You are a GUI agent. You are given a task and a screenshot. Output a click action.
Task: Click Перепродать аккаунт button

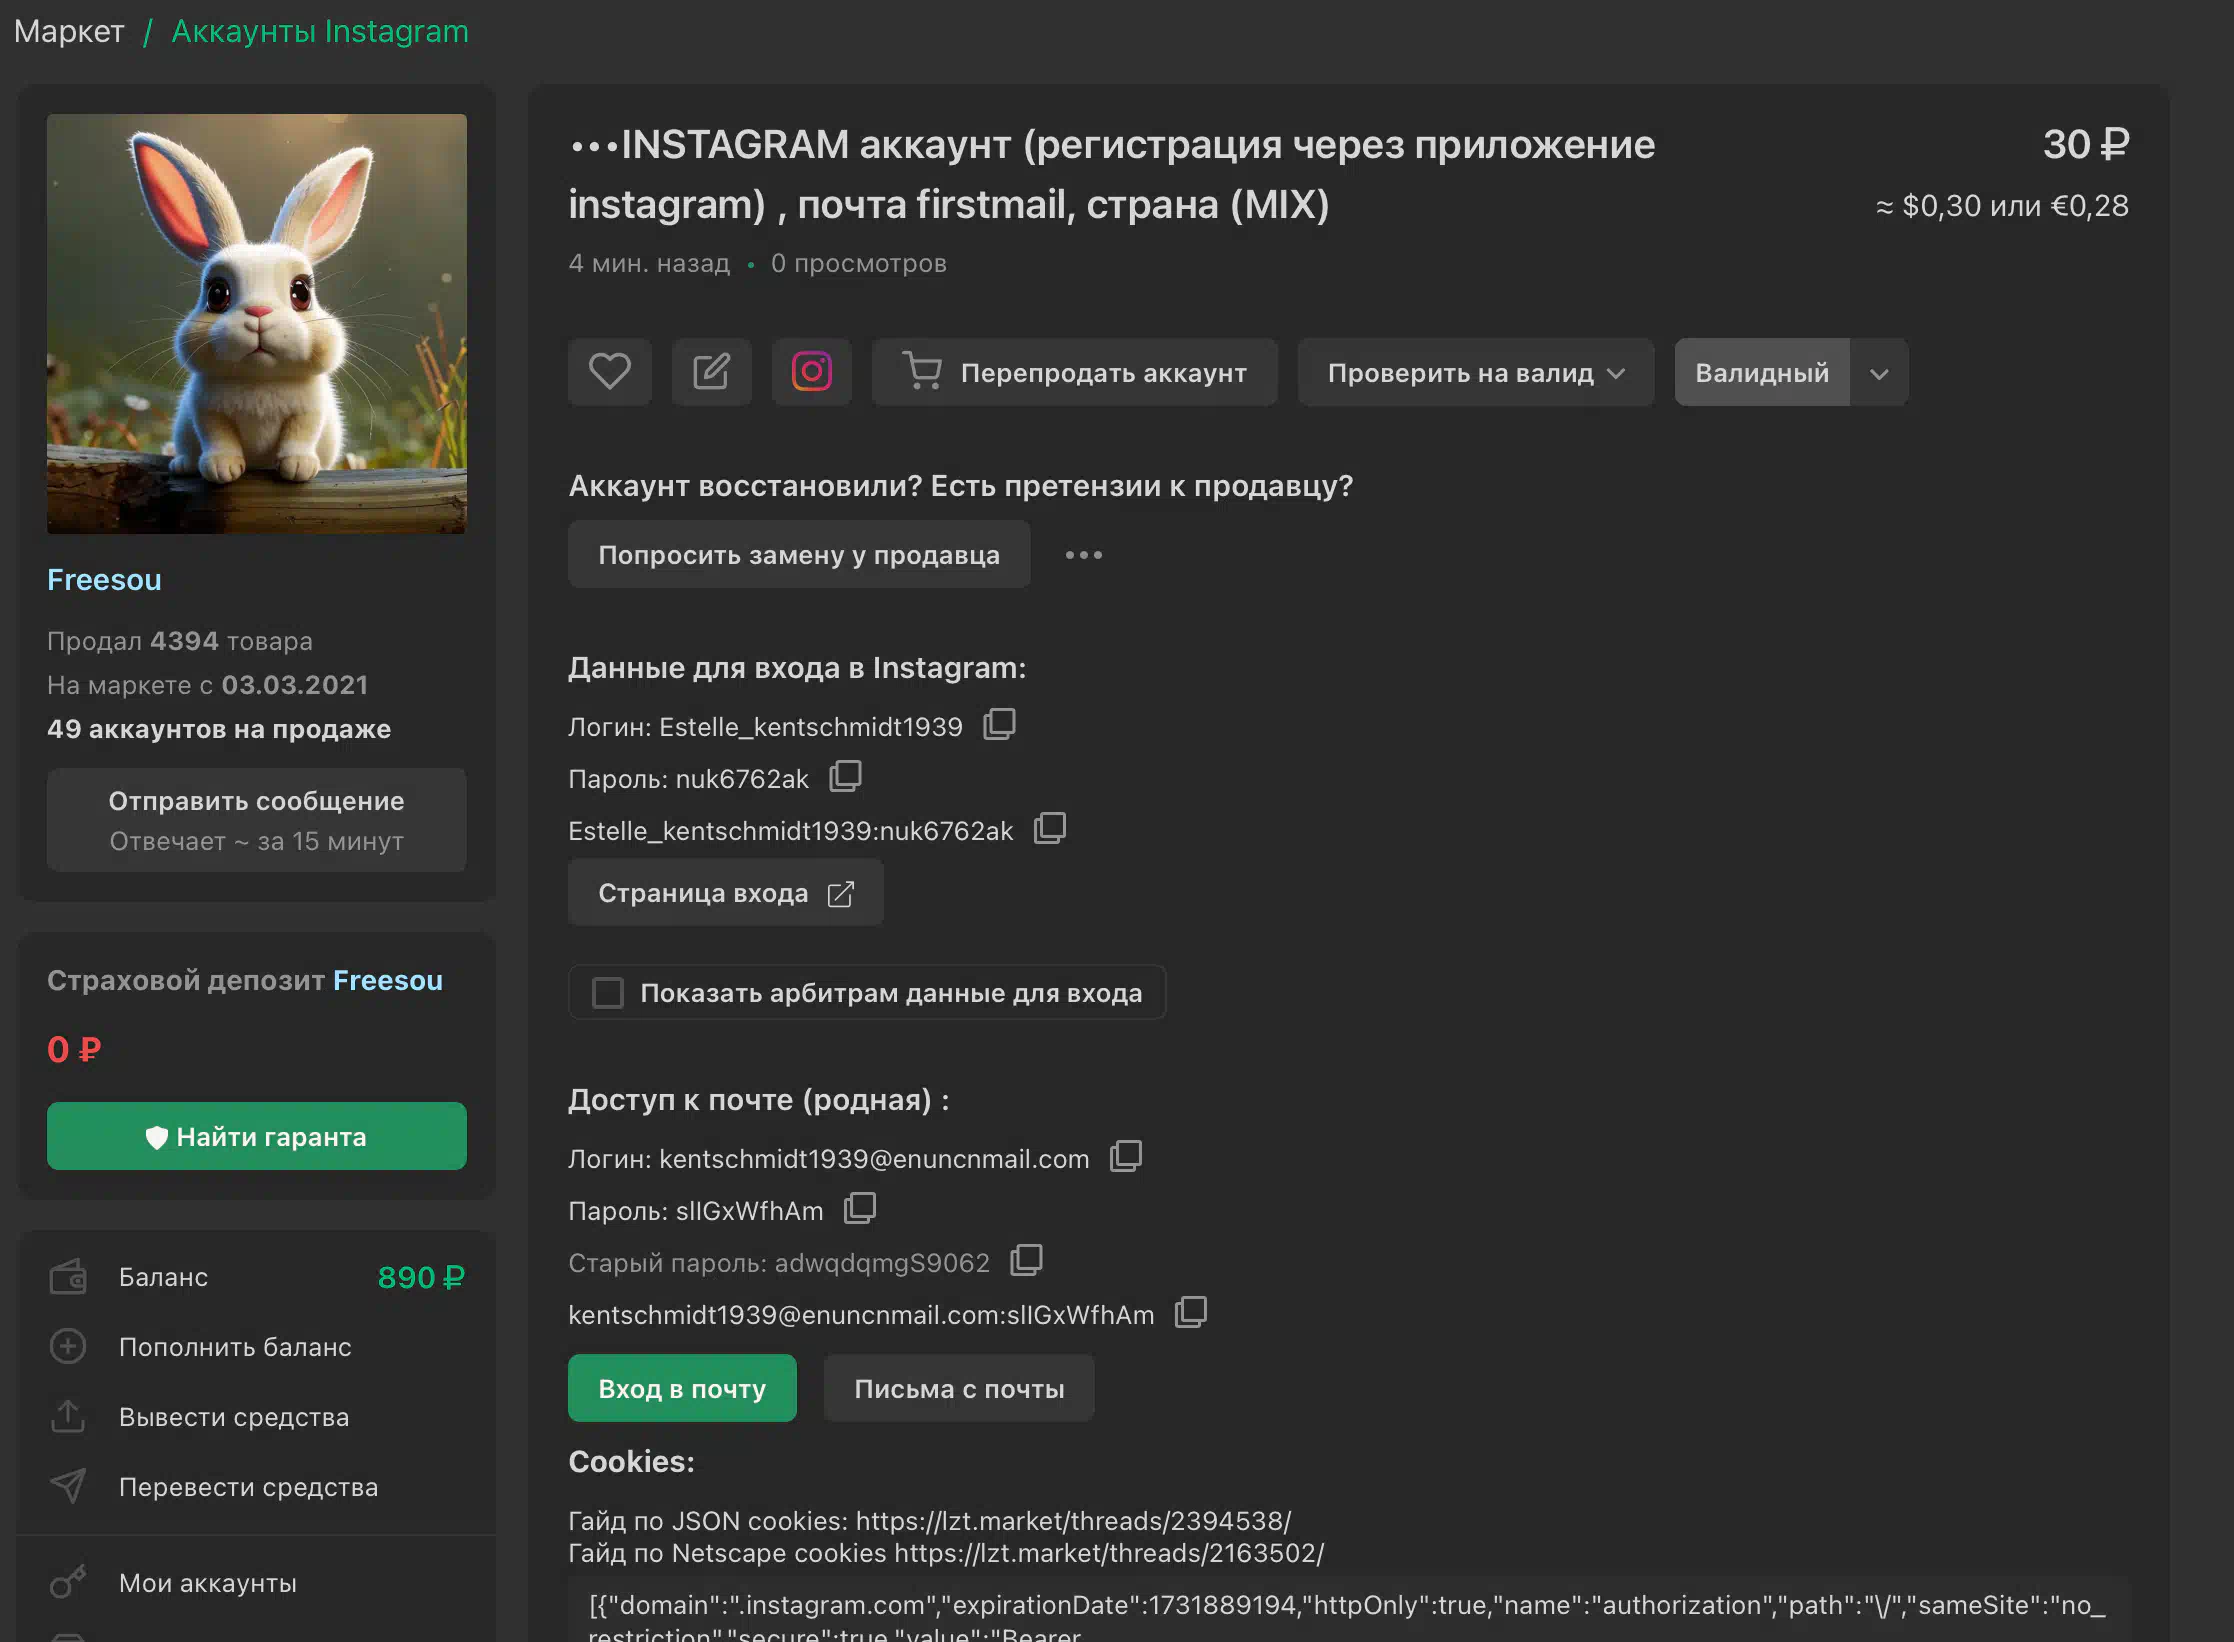(1075, 372)
